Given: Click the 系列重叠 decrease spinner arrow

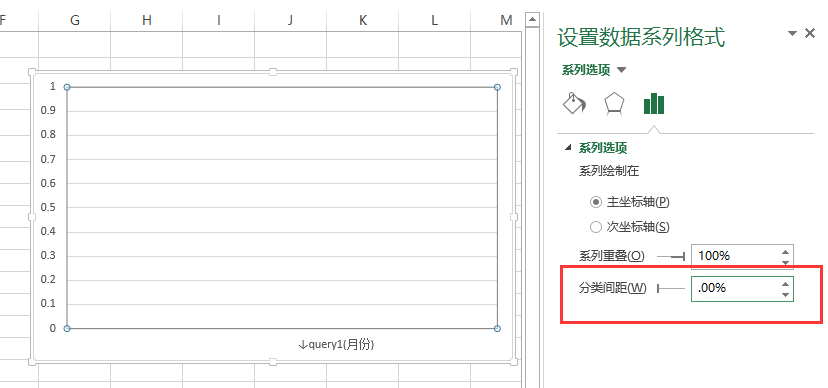Looking at the screenshot, I should pyautogui.click(x=786, y=262).
